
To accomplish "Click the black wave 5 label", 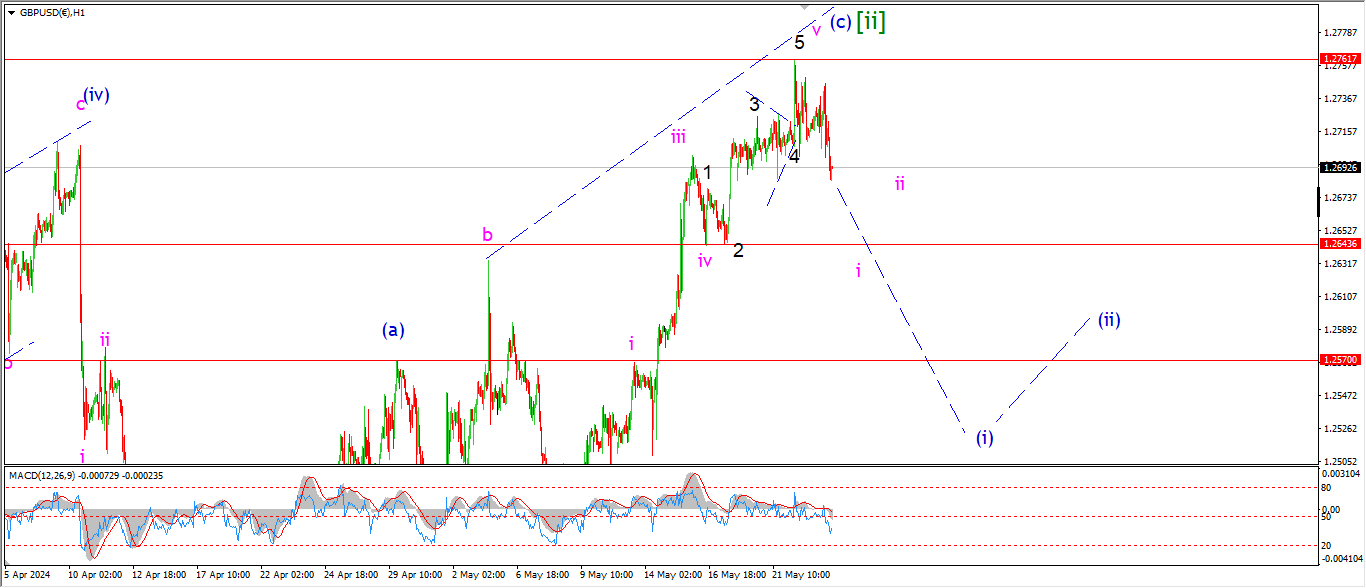I will (x=800, y=42).
